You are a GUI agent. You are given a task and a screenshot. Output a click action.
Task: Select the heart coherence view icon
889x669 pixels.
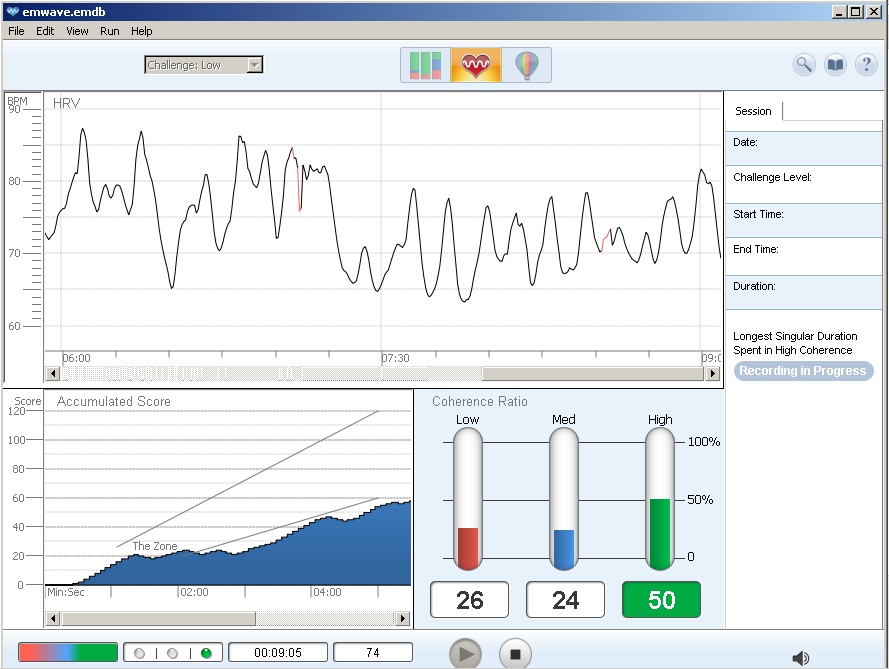(x=476, y=65)
